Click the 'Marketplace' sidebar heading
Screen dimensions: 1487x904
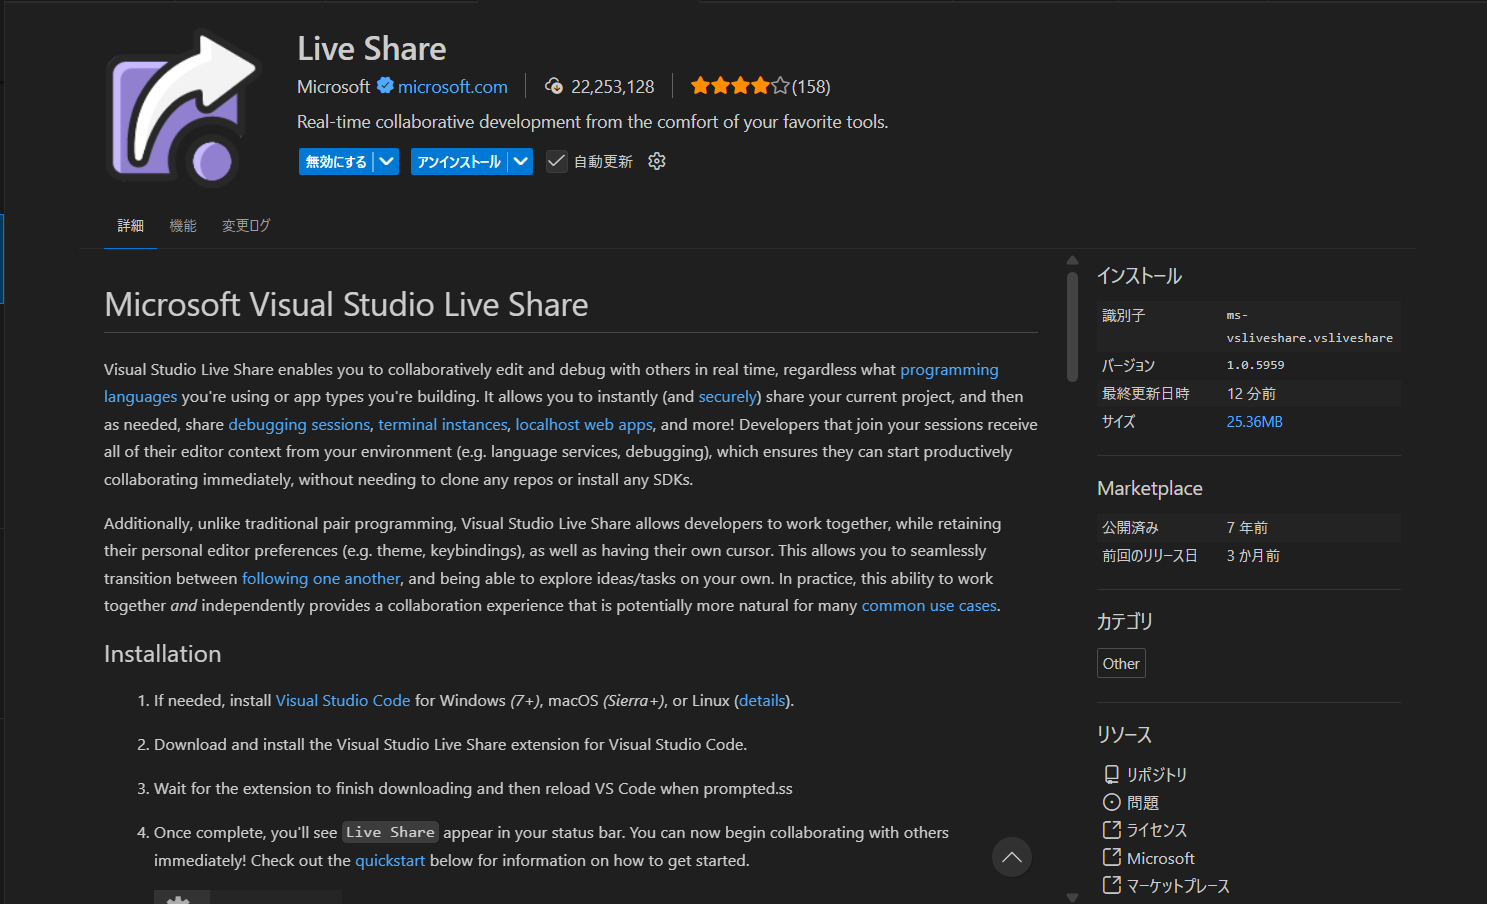point(1150,489)
